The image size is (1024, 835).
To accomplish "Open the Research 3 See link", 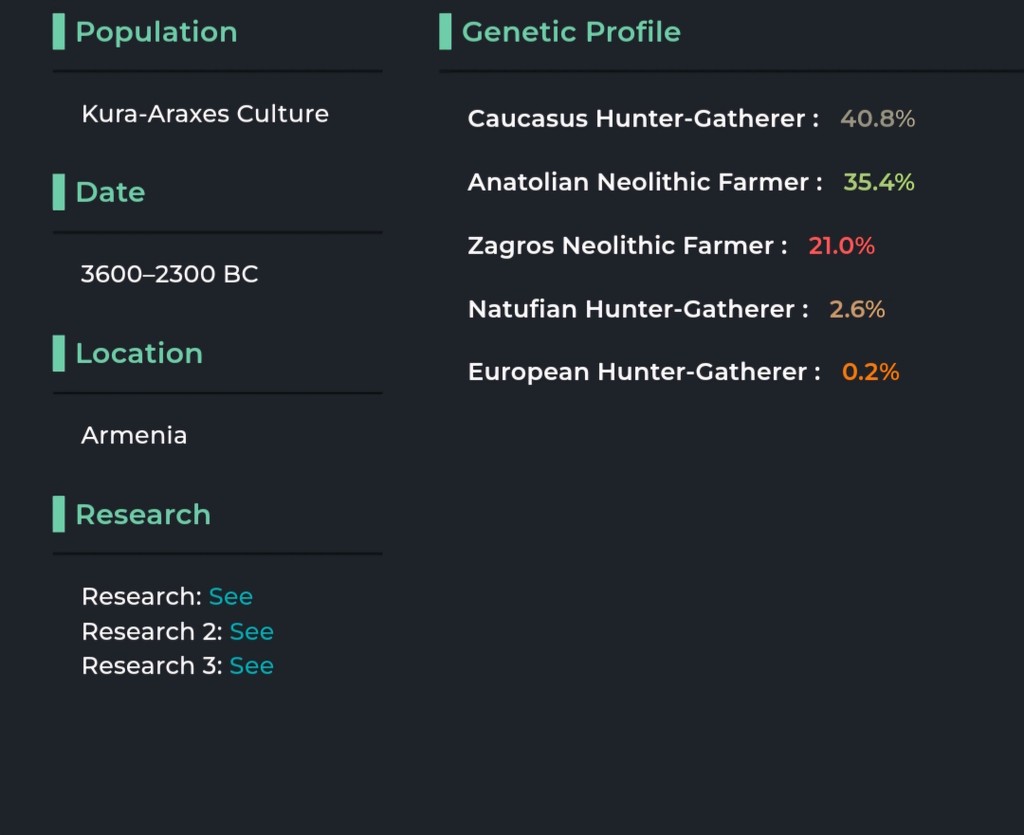I will (251, 665).
